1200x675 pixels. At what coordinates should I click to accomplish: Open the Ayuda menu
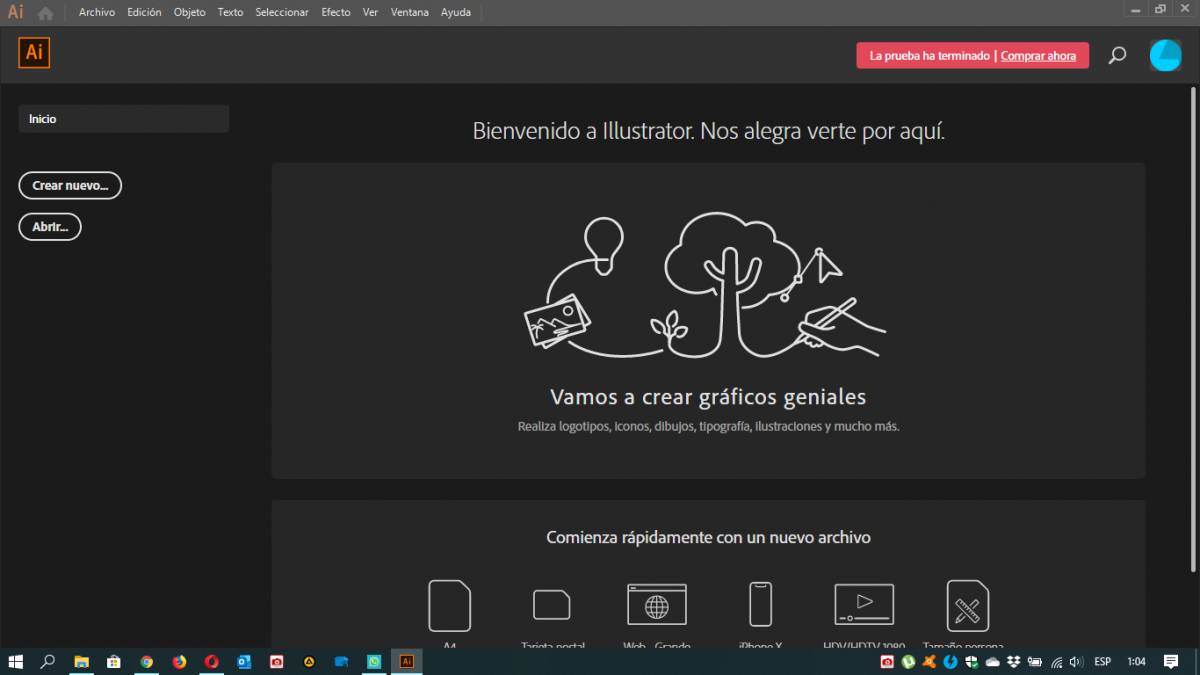pyautogui.click(x=456, y=13)
